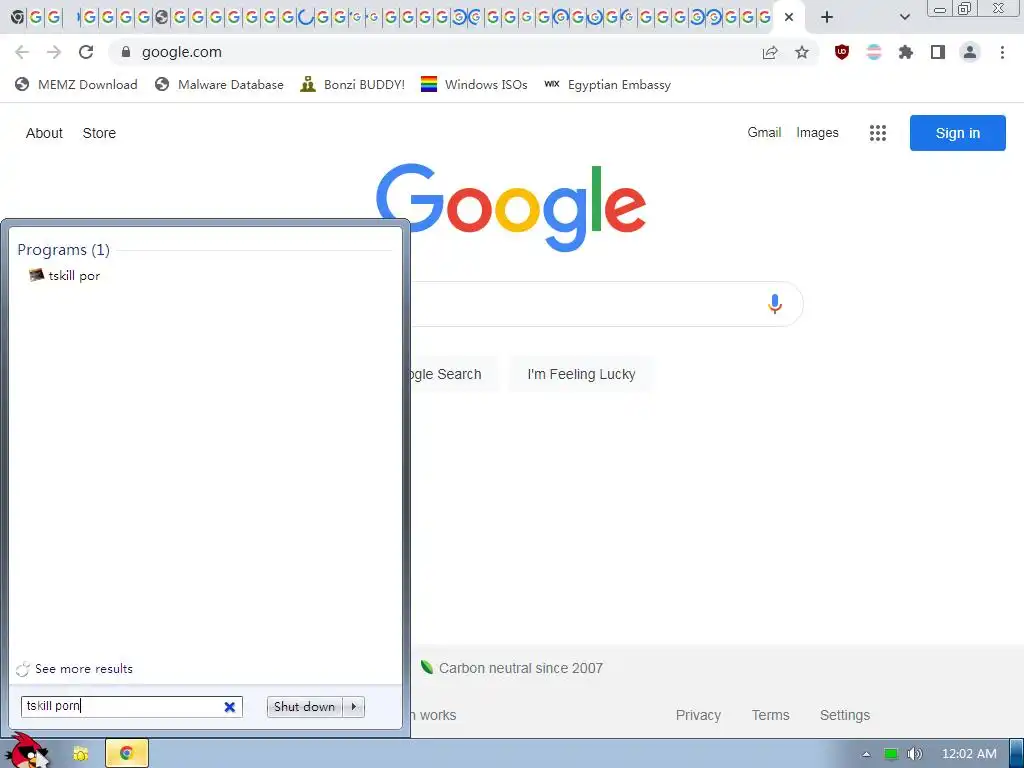Click the Google Search button
The height and width of the screenshot is (768, 1024).
click(x=453, y=374)
